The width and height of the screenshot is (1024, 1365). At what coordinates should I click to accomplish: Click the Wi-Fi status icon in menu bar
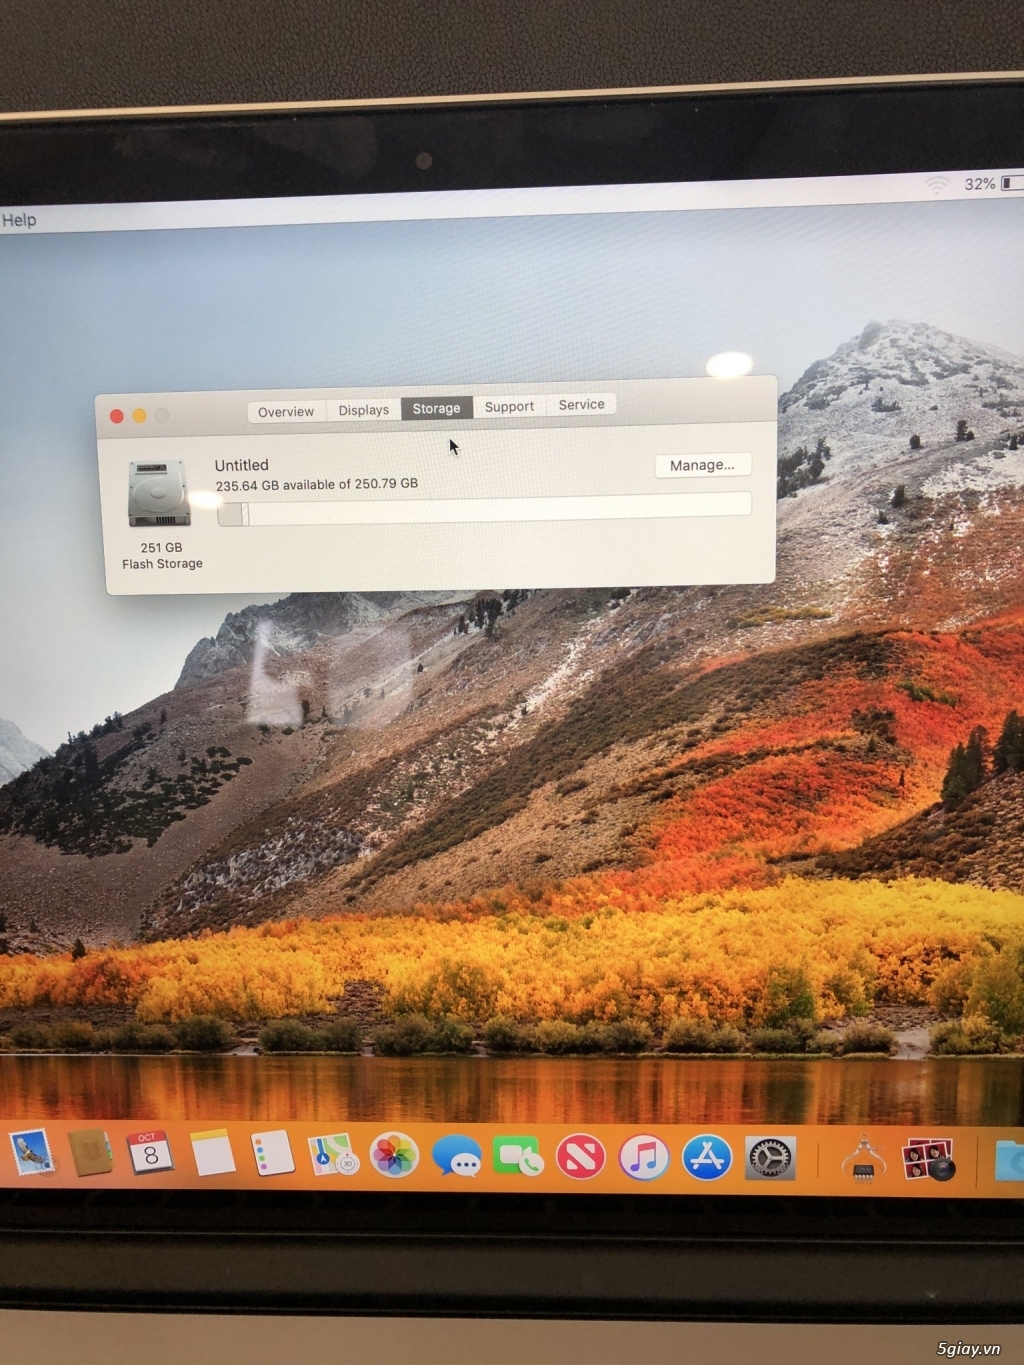(937, 185)
